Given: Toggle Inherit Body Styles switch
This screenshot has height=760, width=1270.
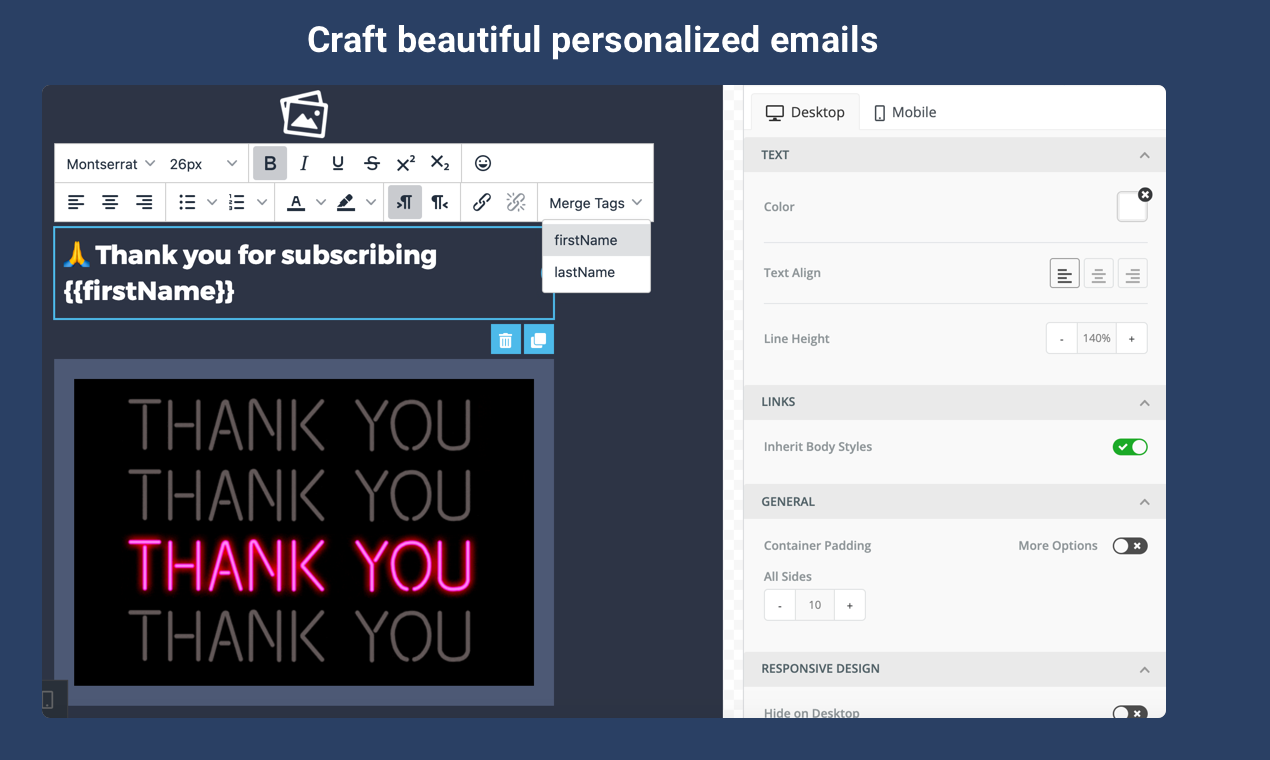Looking at the screenshot, I should pyautogui.click(x=1130, y=447).
